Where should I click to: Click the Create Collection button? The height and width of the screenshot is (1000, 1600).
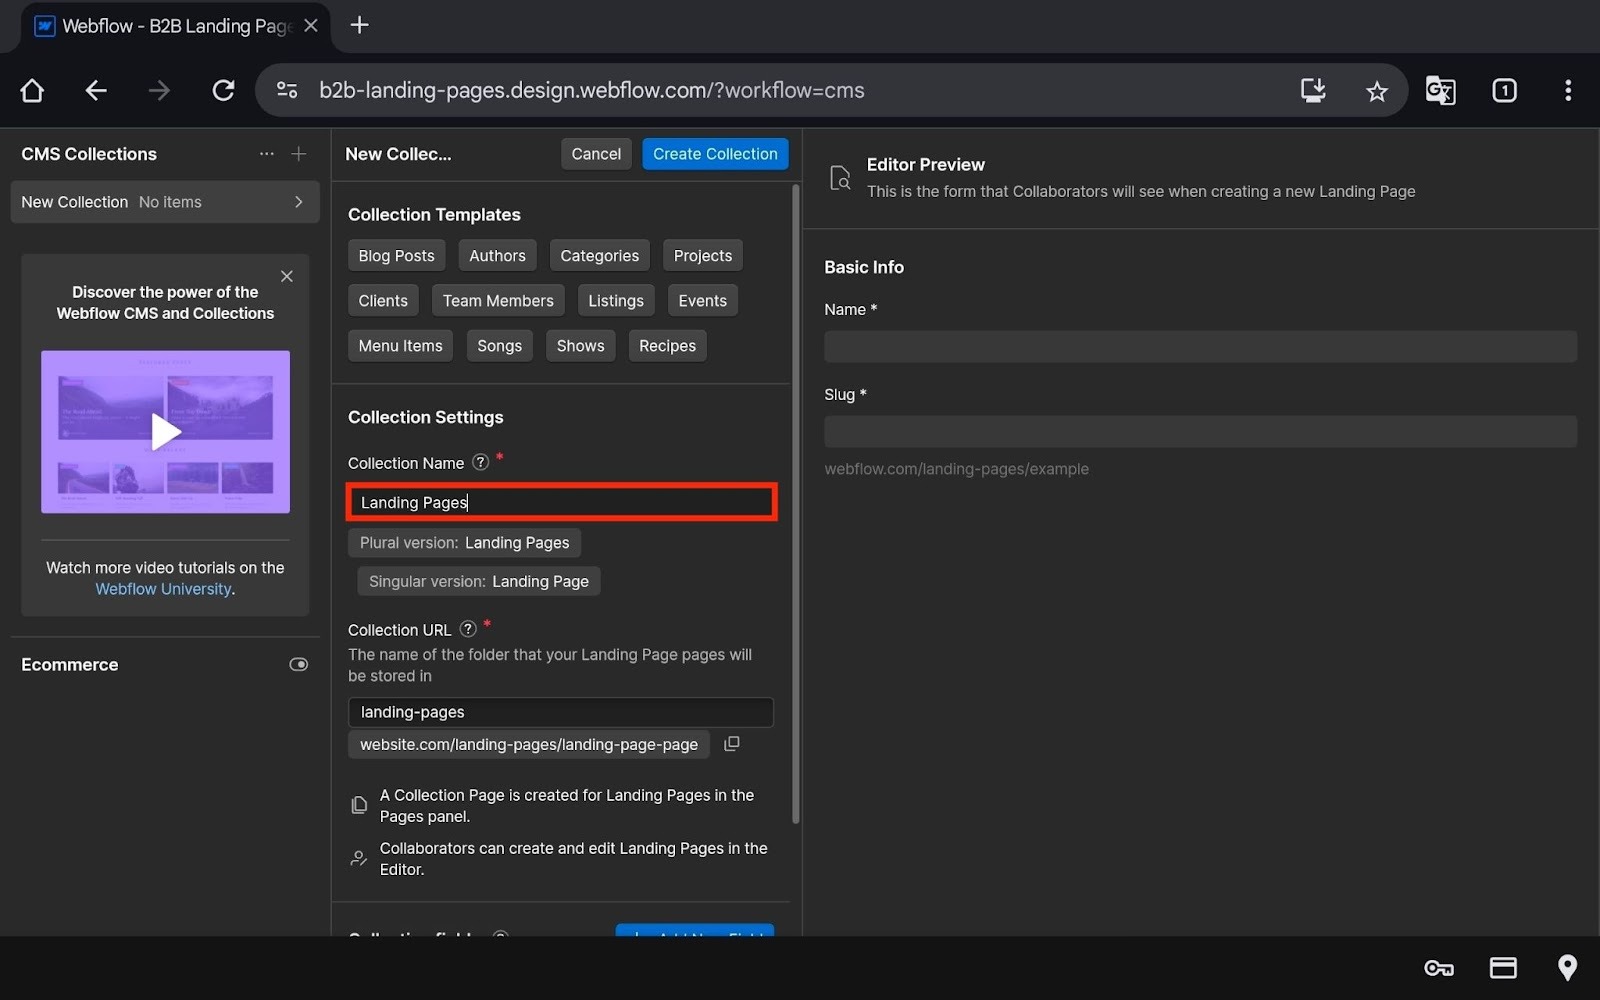pyautogui.click(x=715, y=154)
